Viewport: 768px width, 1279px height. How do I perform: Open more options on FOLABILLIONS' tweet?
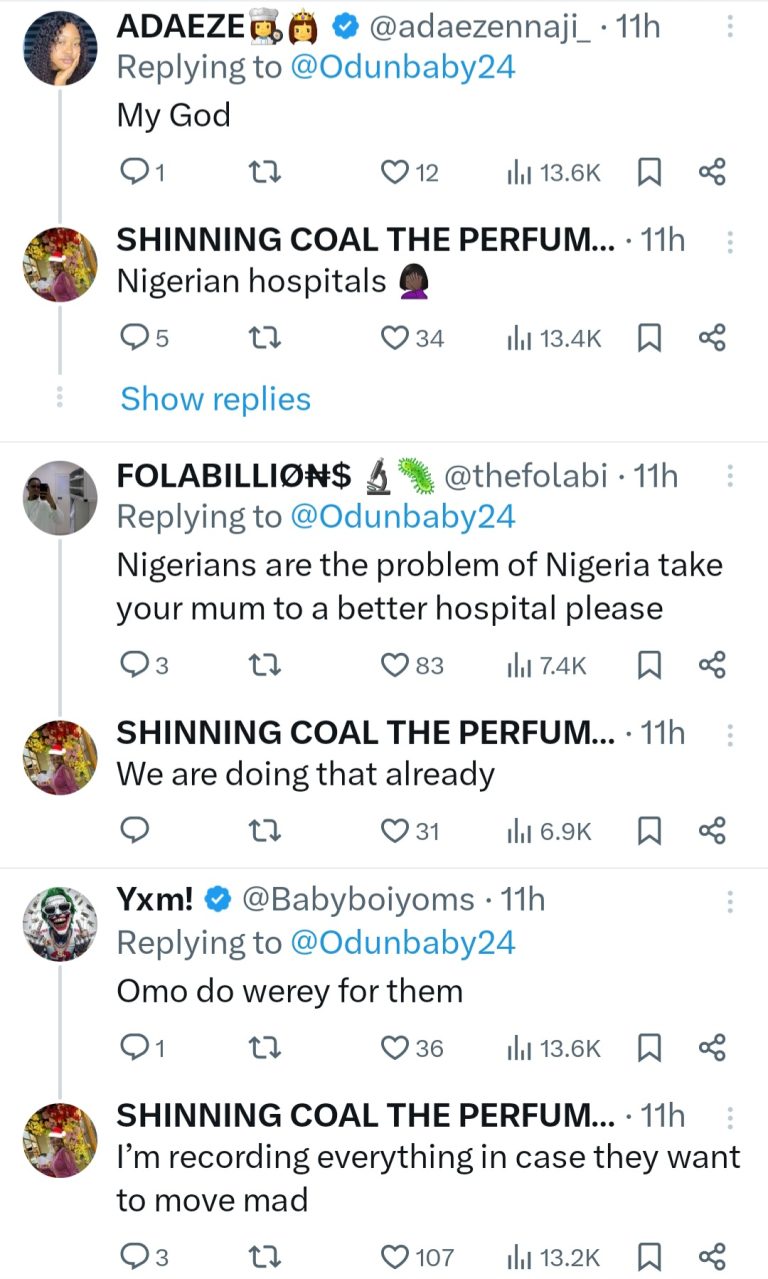[730, 477]
